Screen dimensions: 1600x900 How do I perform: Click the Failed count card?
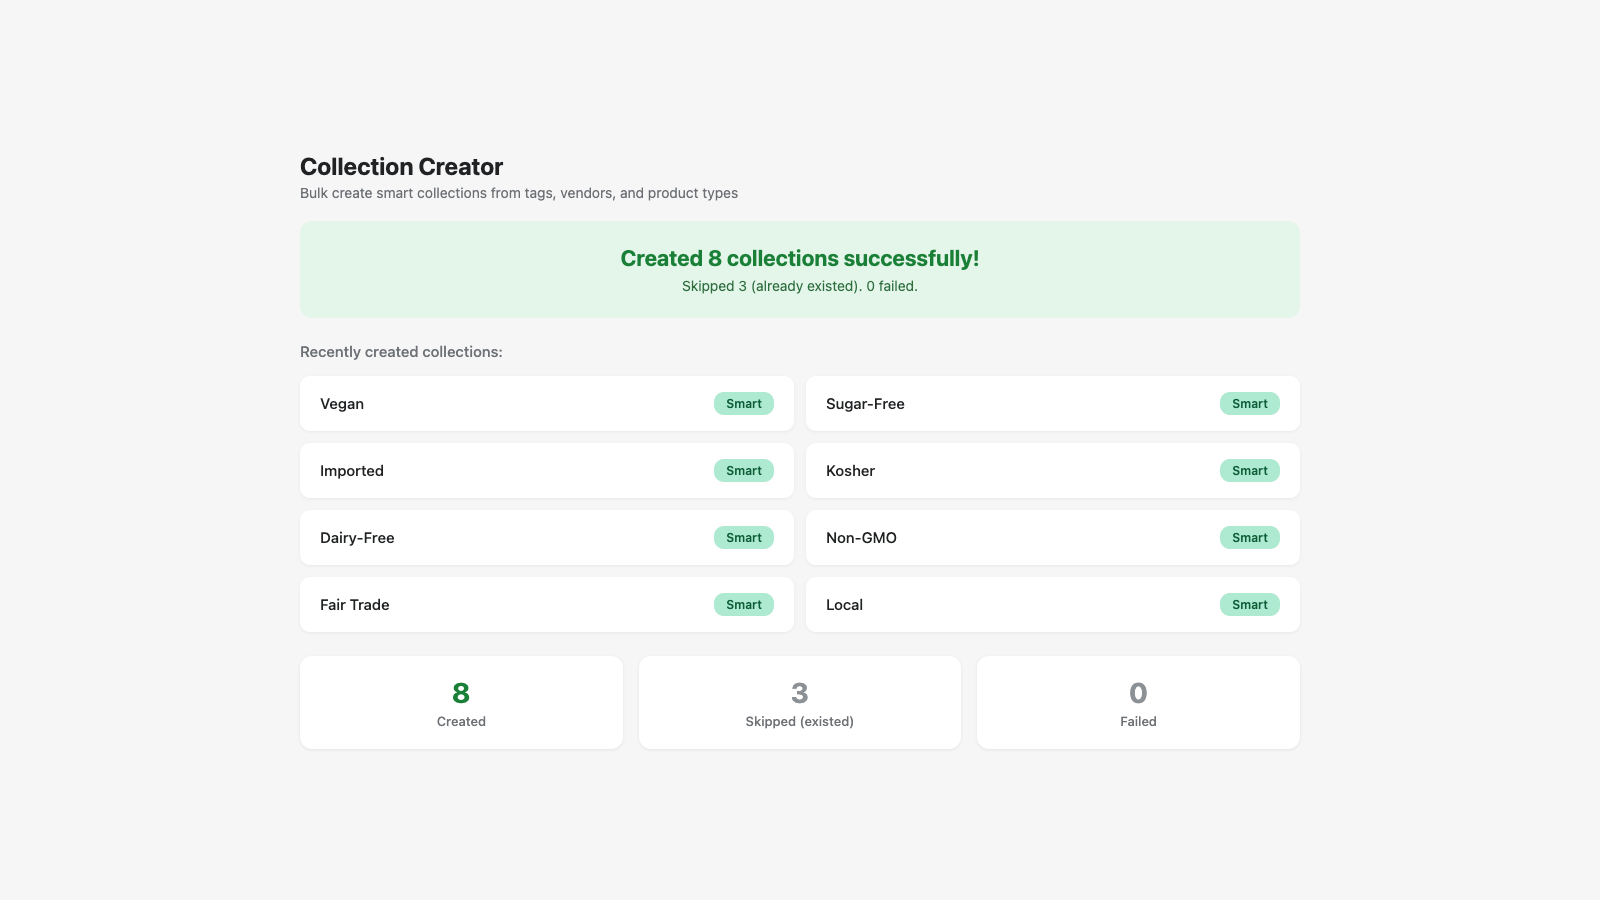click(x=1138, y=703)
